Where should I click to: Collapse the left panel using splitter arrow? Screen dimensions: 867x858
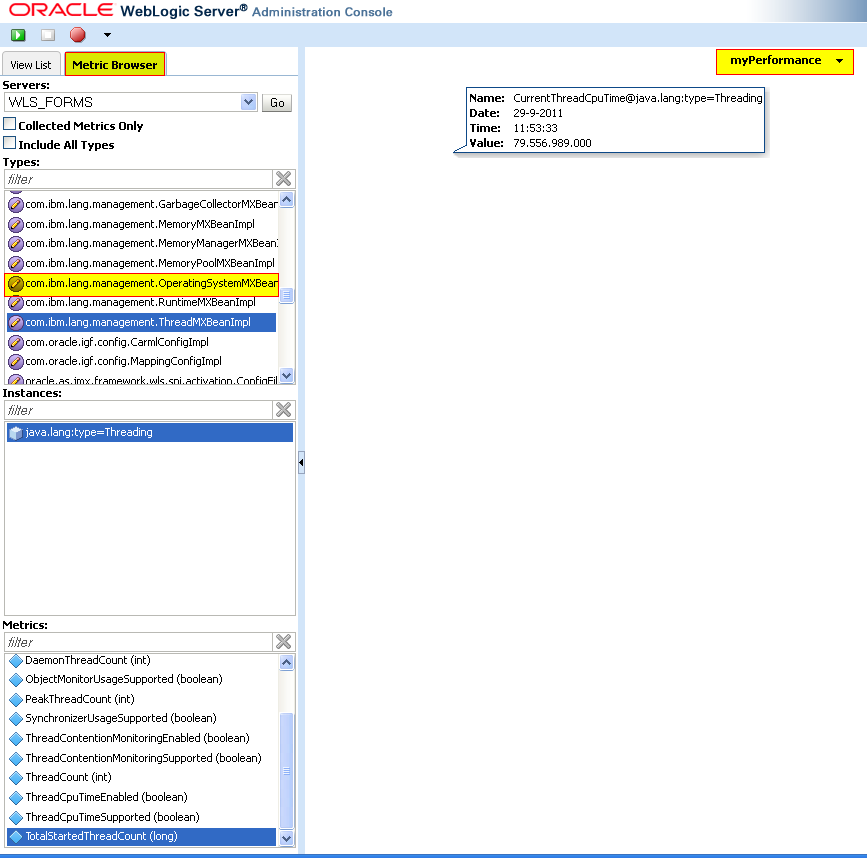[x=301, y=462]
